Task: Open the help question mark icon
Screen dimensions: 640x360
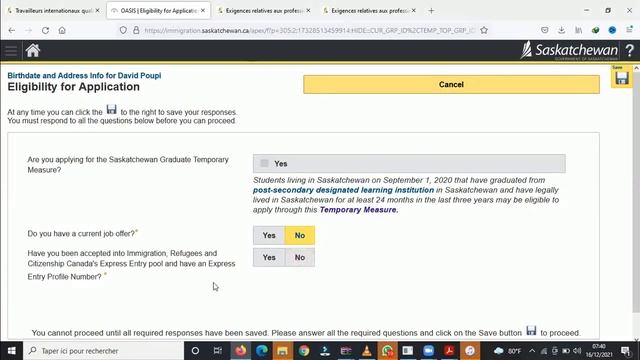Action: click(629, 51)
